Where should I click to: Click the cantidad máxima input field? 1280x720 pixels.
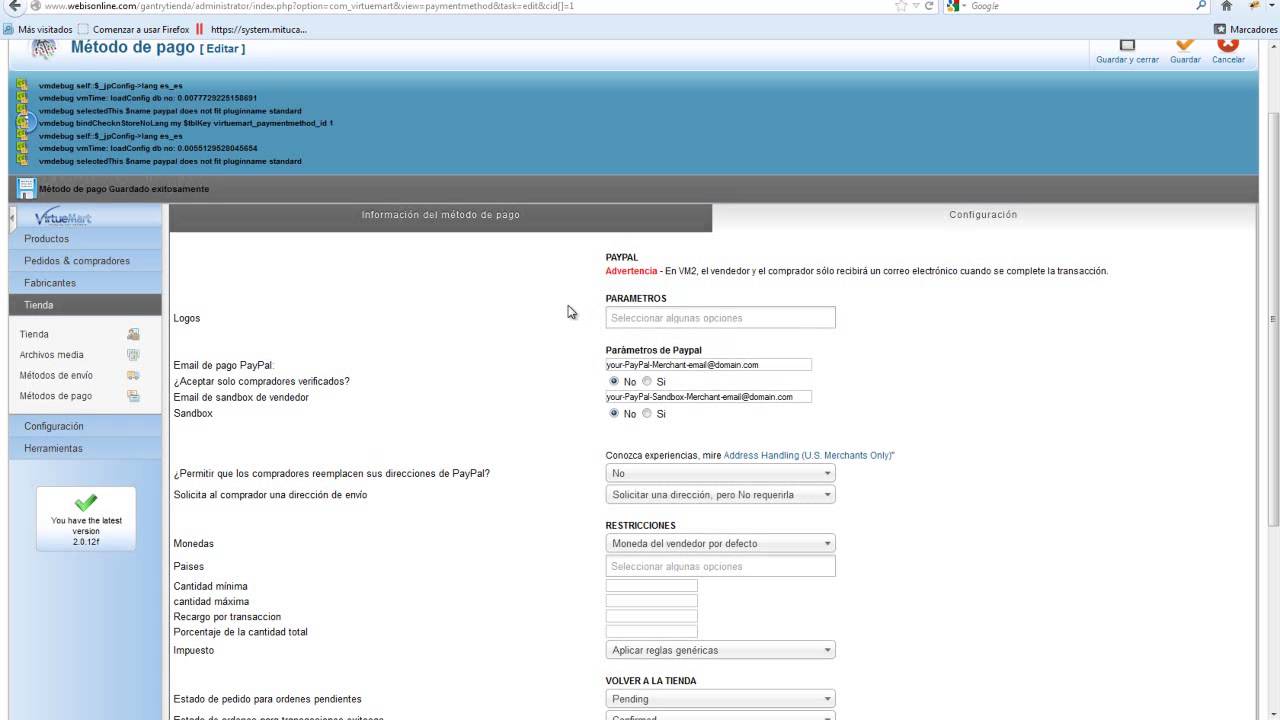pyautogui.click(x=651, y=601)
